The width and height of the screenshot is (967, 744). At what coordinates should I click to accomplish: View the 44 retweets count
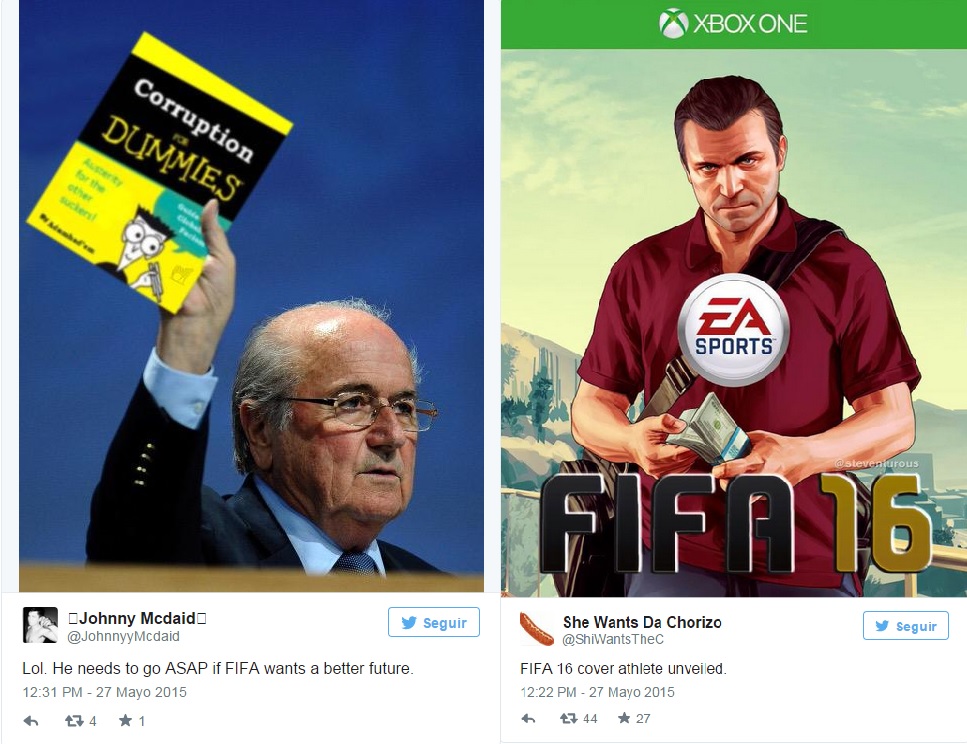tap(590, 718)
